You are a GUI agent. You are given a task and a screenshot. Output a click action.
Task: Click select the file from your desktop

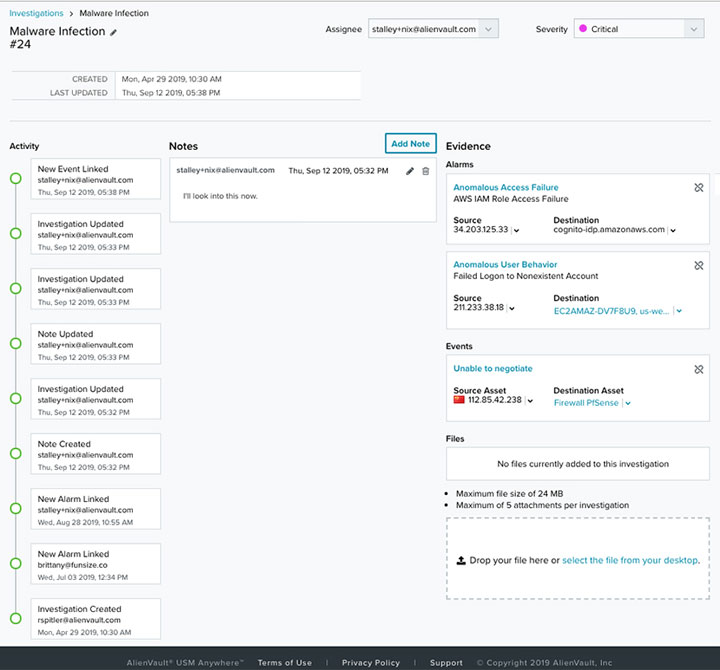tap(631, 560)
